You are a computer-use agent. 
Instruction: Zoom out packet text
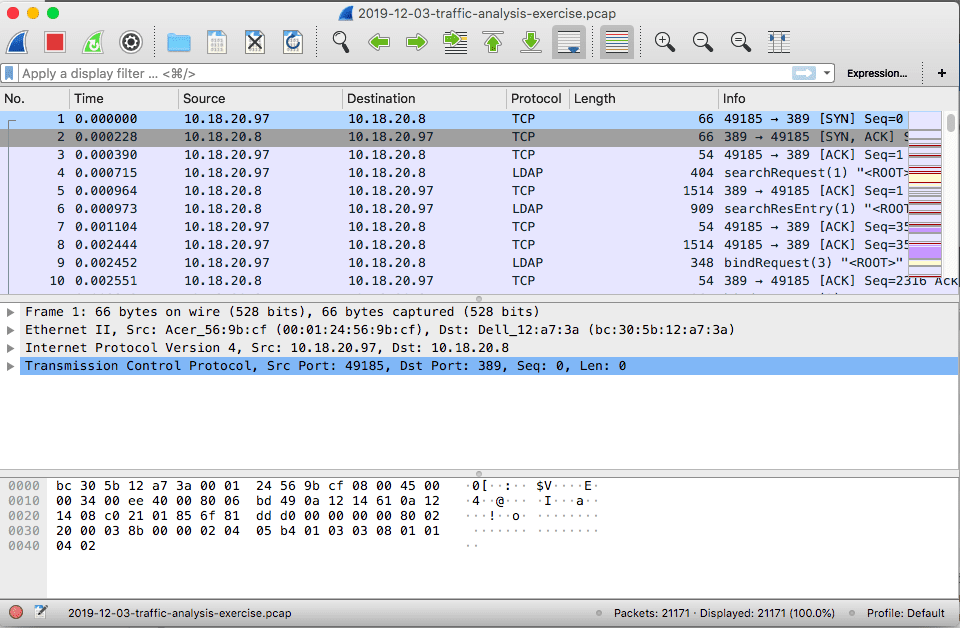point(703,42)
